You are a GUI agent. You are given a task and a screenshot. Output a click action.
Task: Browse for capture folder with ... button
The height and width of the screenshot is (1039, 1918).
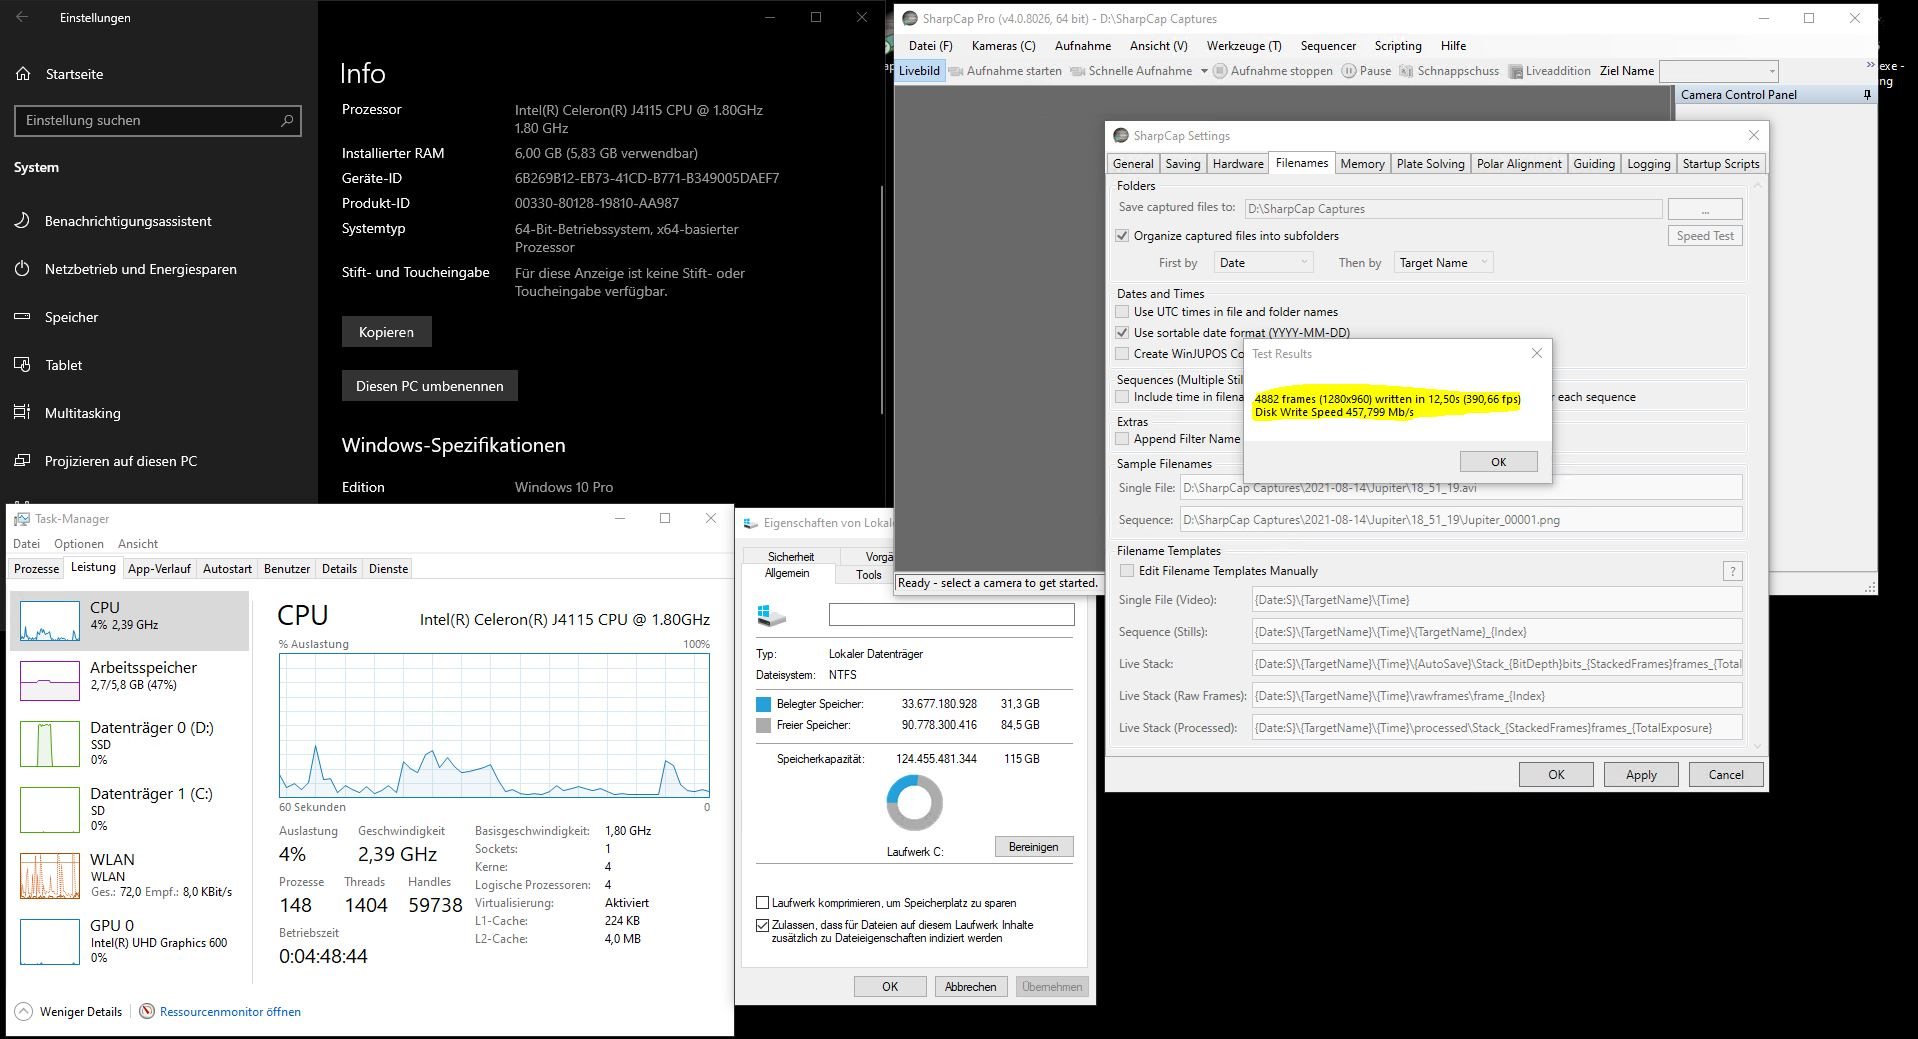[x=1705, y=209]
